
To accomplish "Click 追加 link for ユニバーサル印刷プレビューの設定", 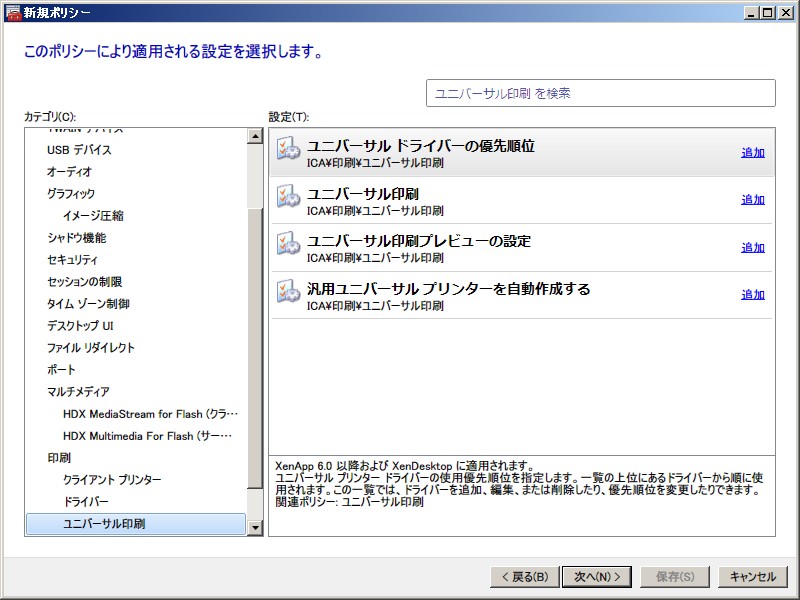I will 752,248.
